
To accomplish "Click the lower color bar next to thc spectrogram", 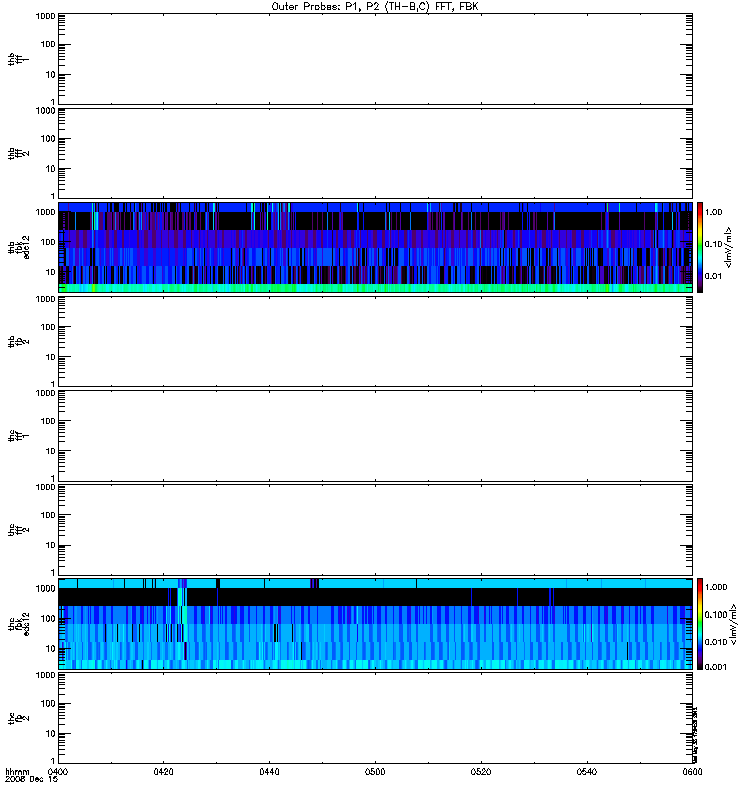I will pos(700,624).
